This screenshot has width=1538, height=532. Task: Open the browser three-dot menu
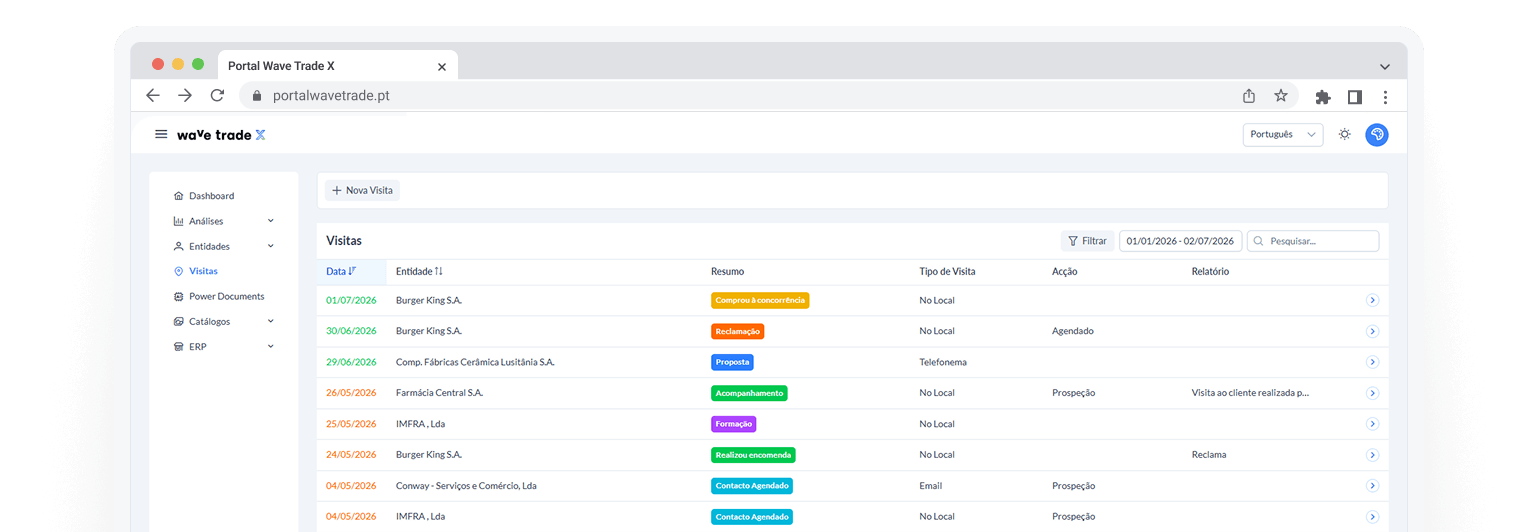(x=1385, y=97)
